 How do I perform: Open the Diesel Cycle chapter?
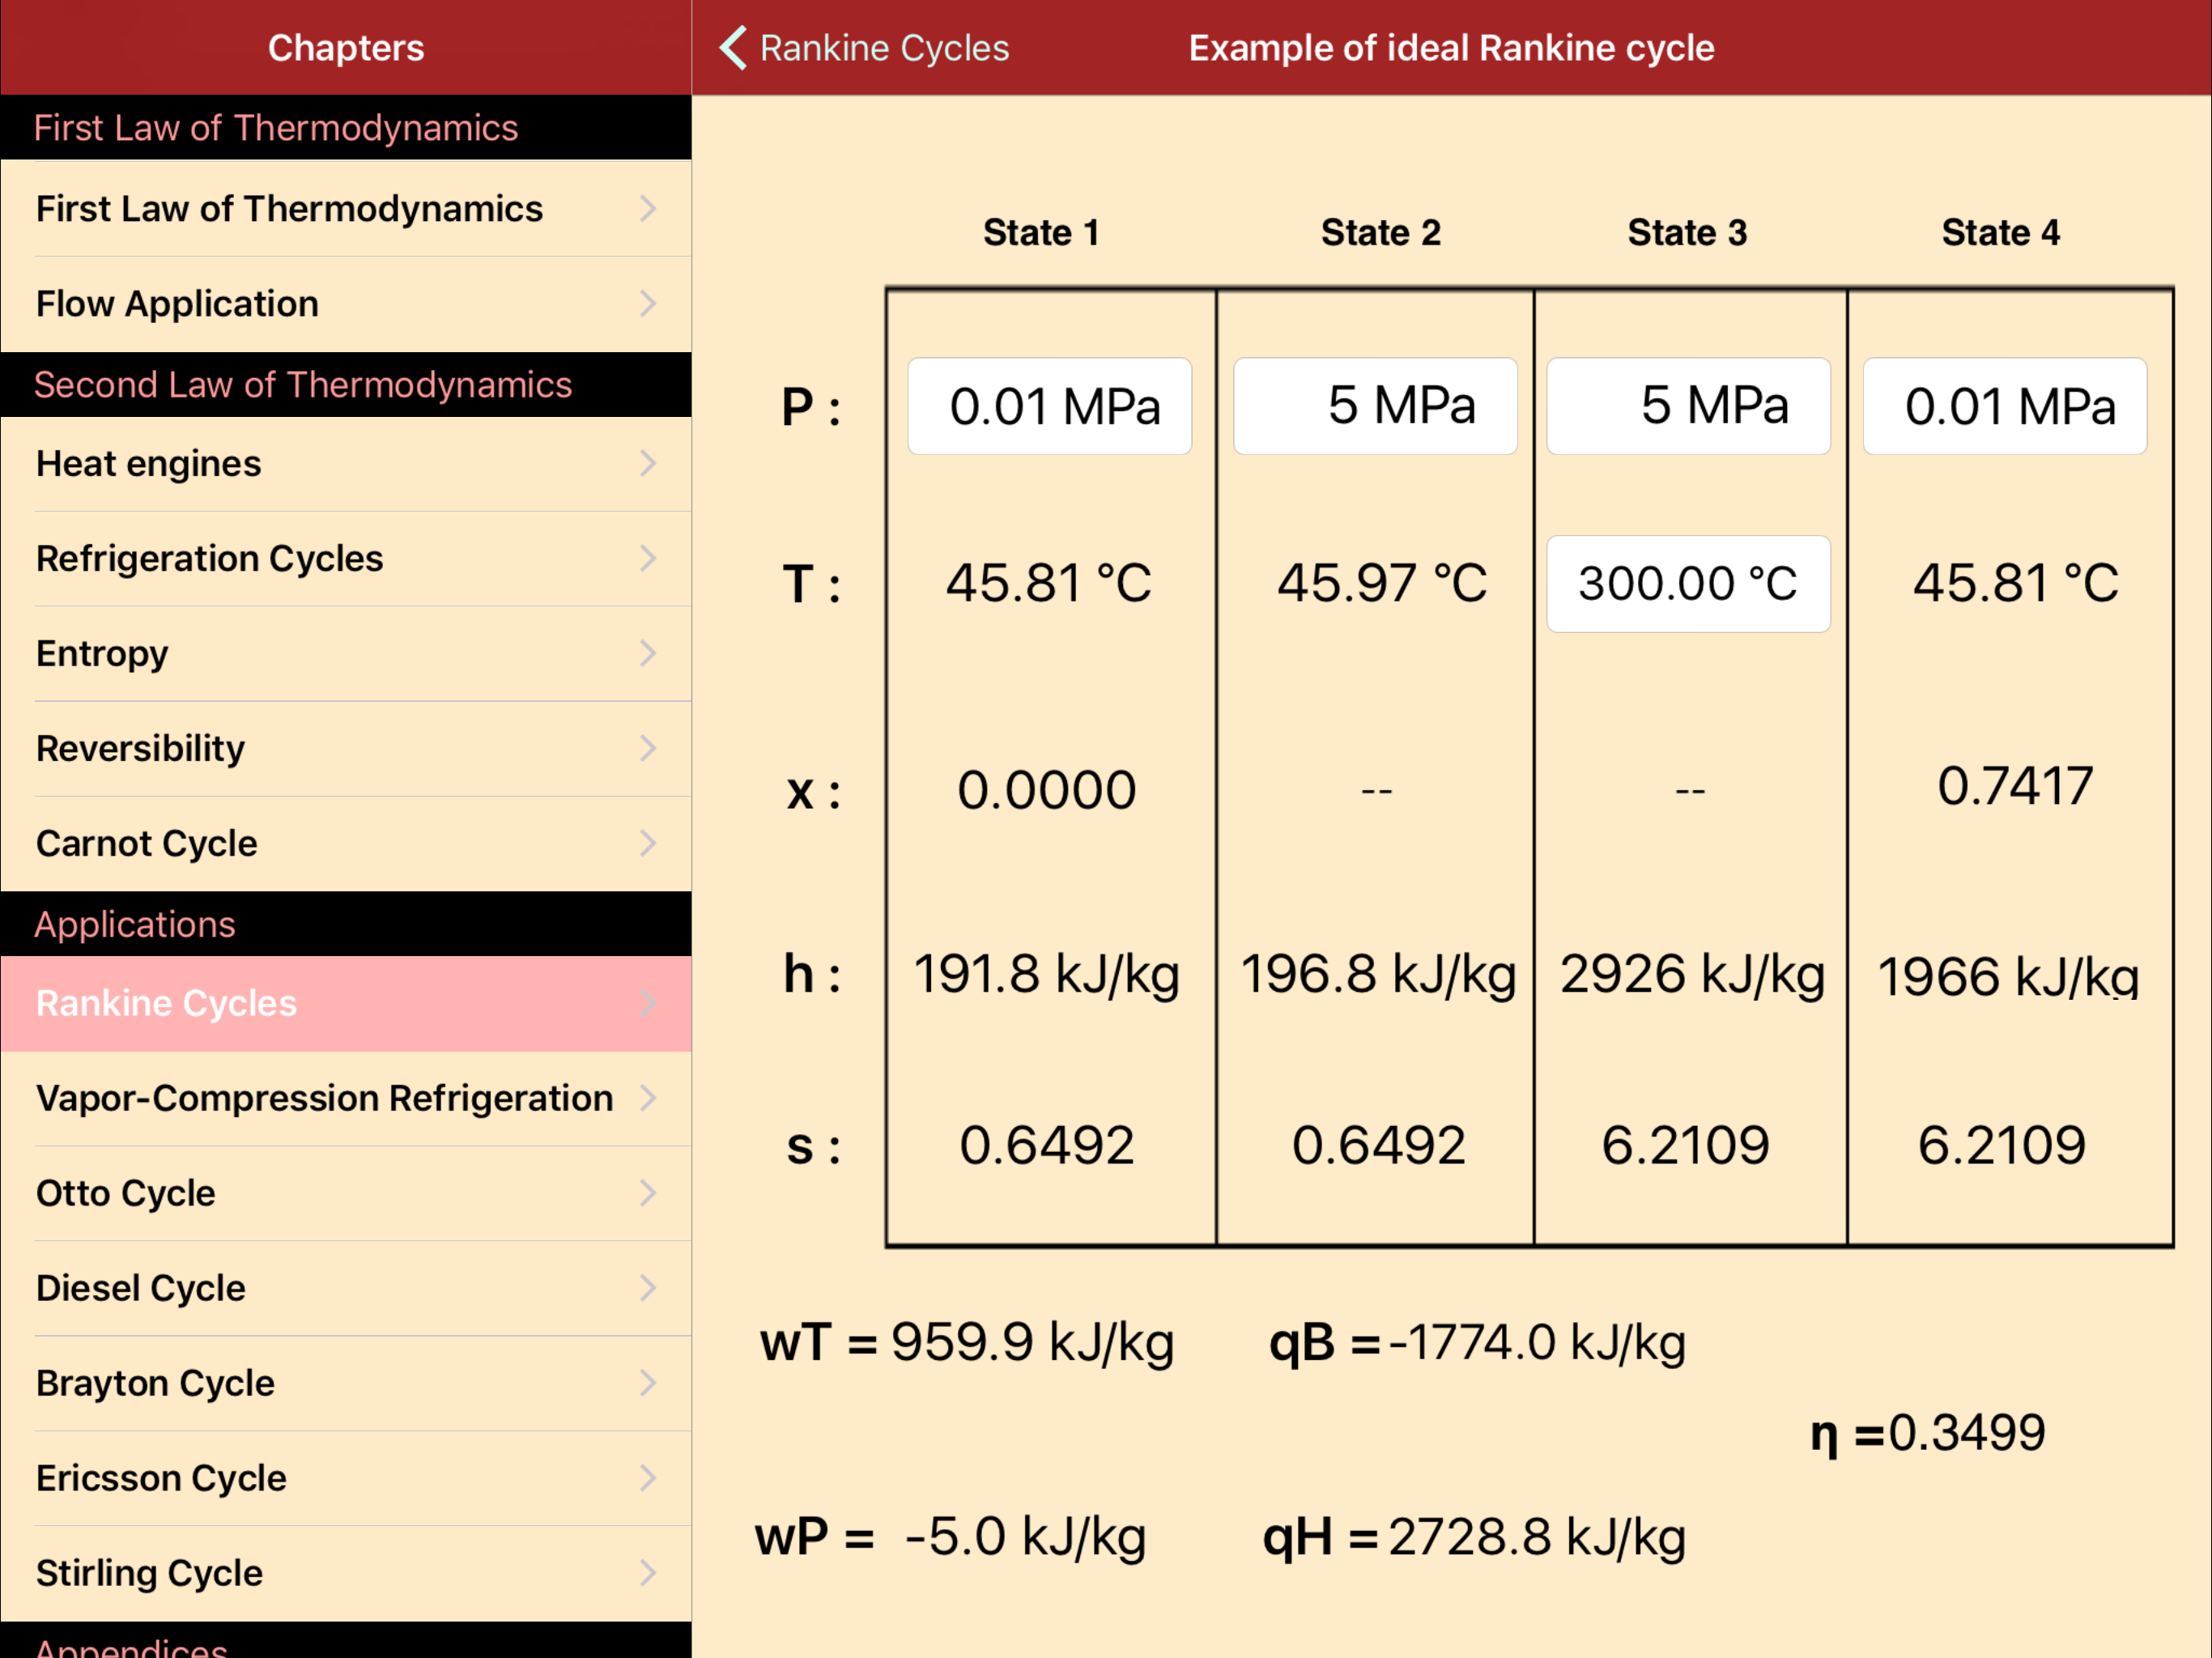pyautogui.click(x=141, y=1288)
